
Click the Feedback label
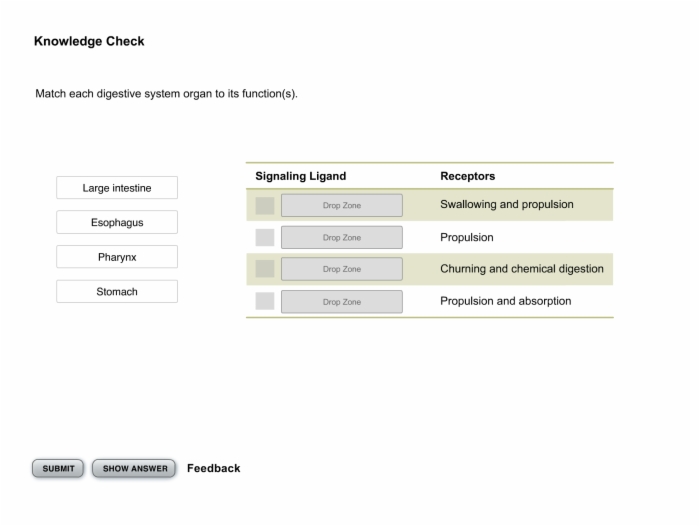(213, 468)
